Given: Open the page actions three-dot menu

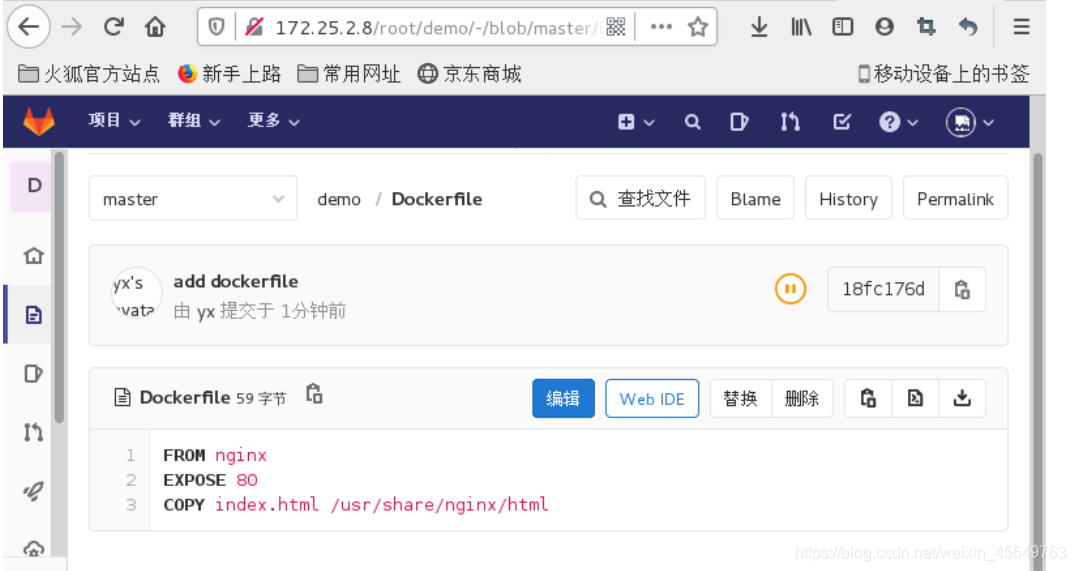Looking at the screenshot, I should [x=661, y=27].
